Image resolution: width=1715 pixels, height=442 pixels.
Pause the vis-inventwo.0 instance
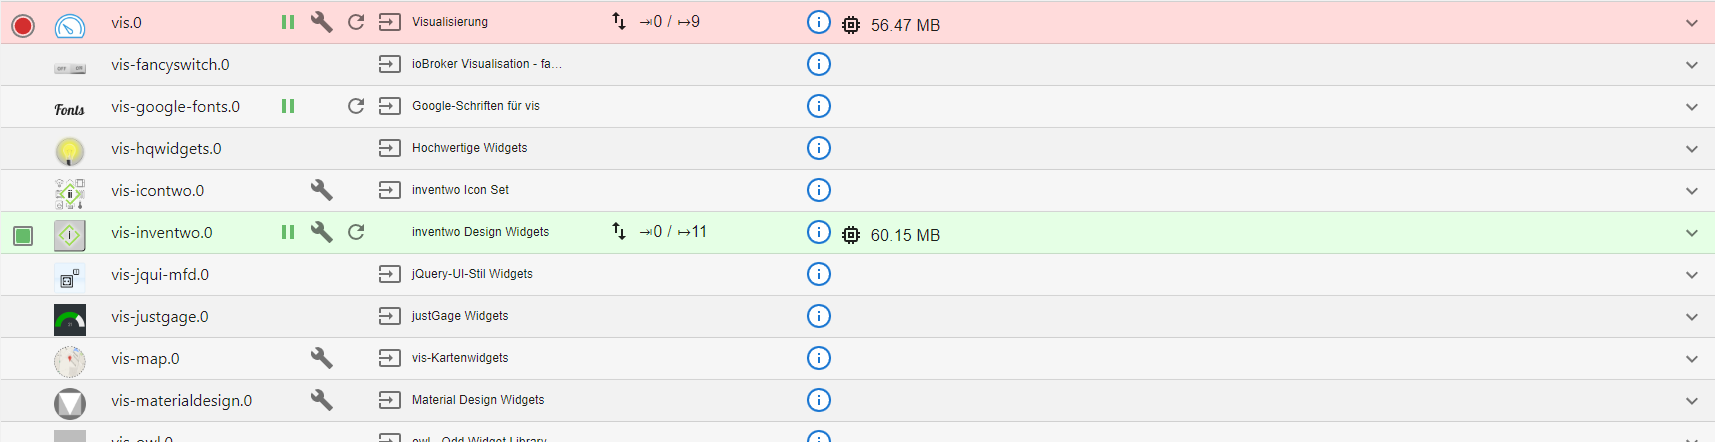point(288,232)
